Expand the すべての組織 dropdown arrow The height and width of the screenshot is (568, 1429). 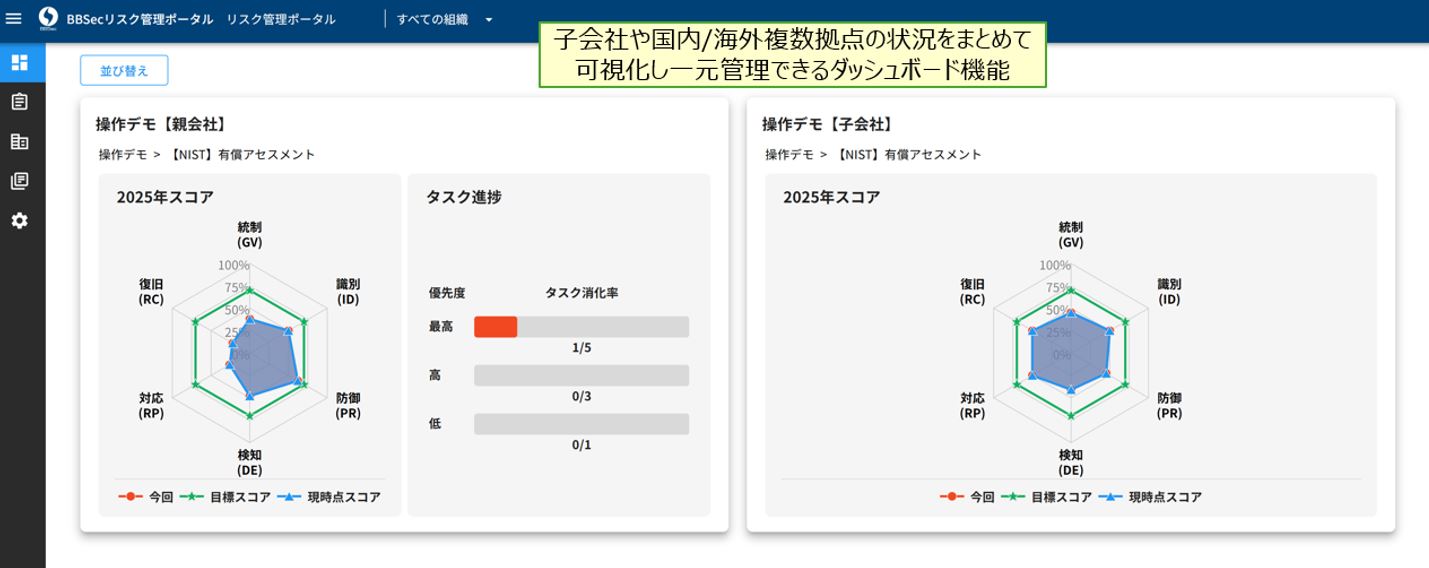pos(488,20)
